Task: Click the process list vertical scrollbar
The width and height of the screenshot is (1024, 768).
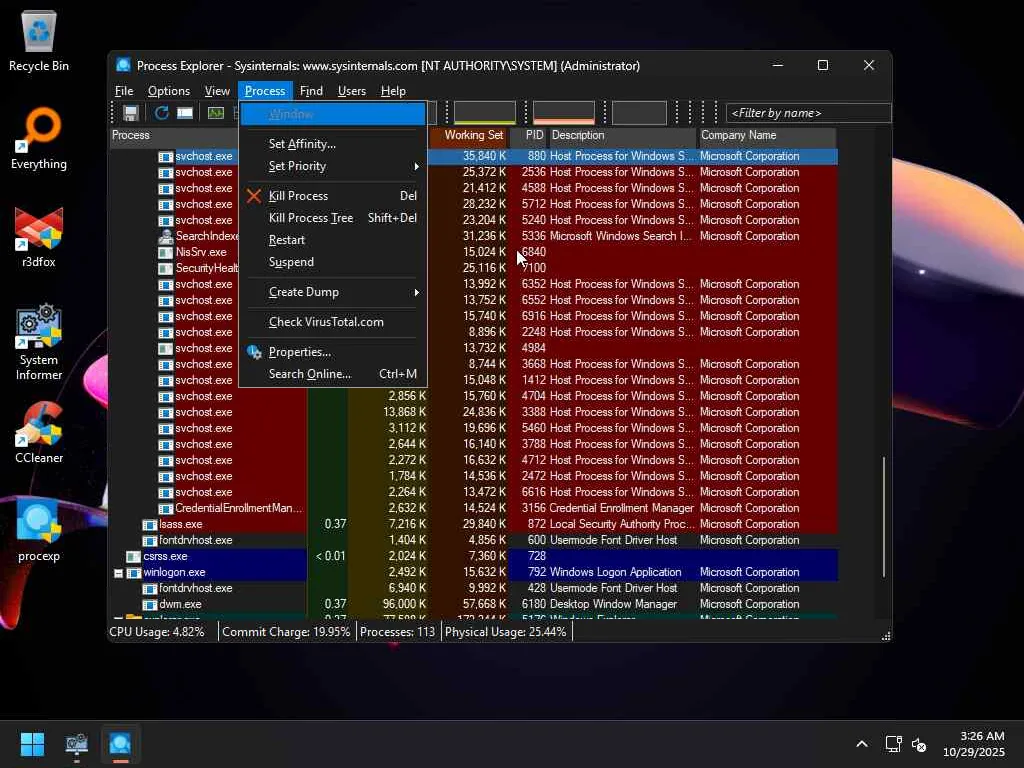Action: pyautogui.click(x=884, y=516)
